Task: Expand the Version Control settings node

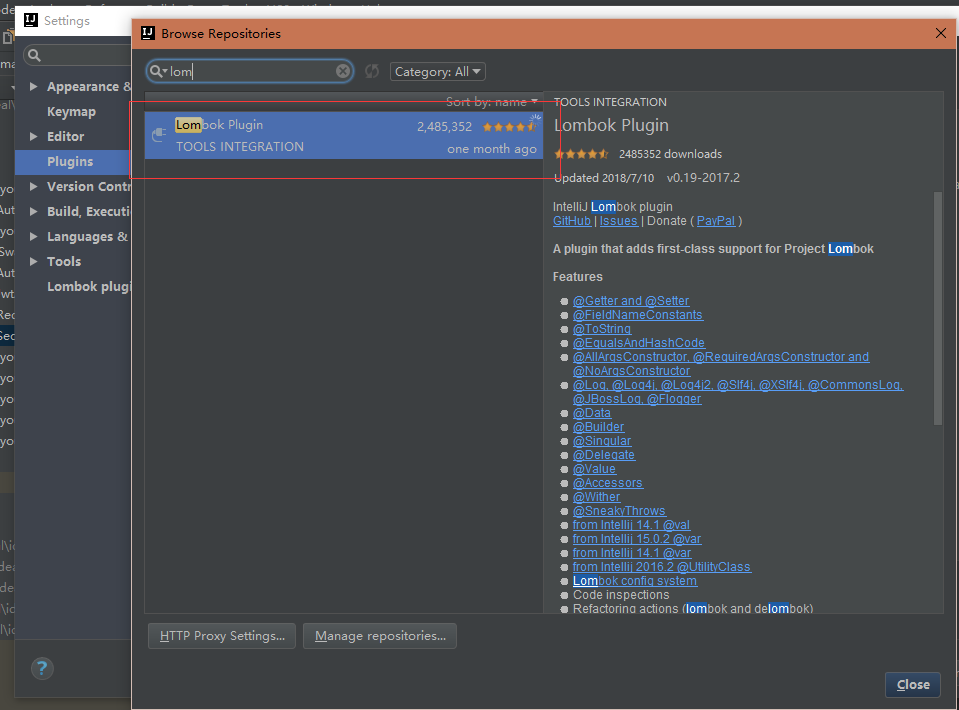Action: click(x=34, y=187)
